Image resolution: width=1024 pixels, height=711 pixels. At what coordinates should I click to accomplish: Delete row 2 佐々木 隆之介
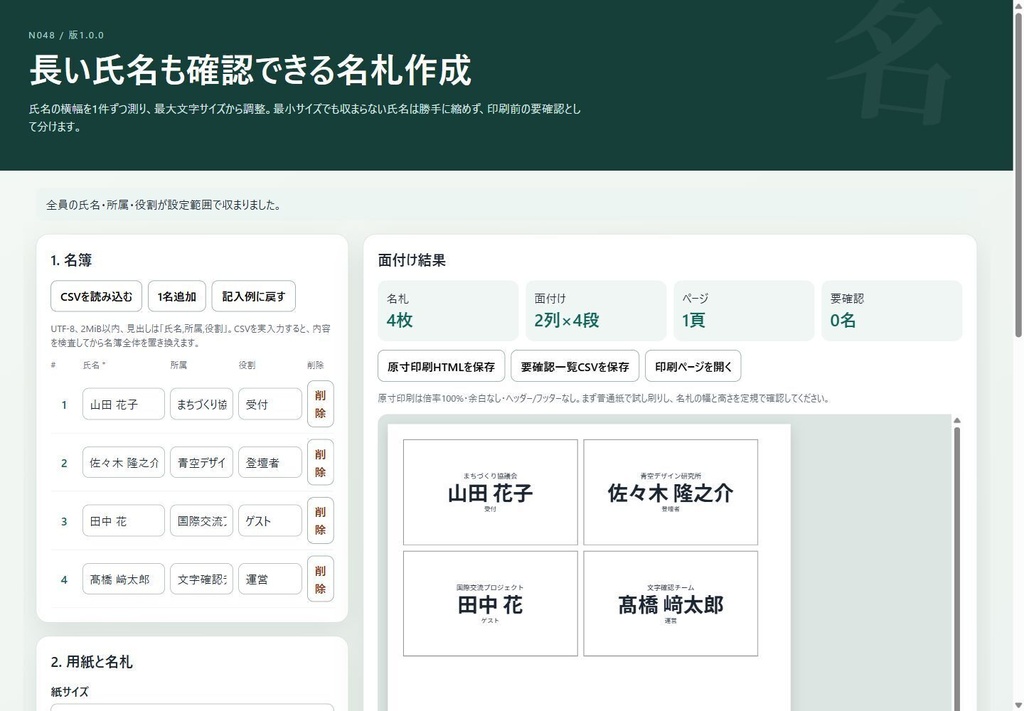320,462
